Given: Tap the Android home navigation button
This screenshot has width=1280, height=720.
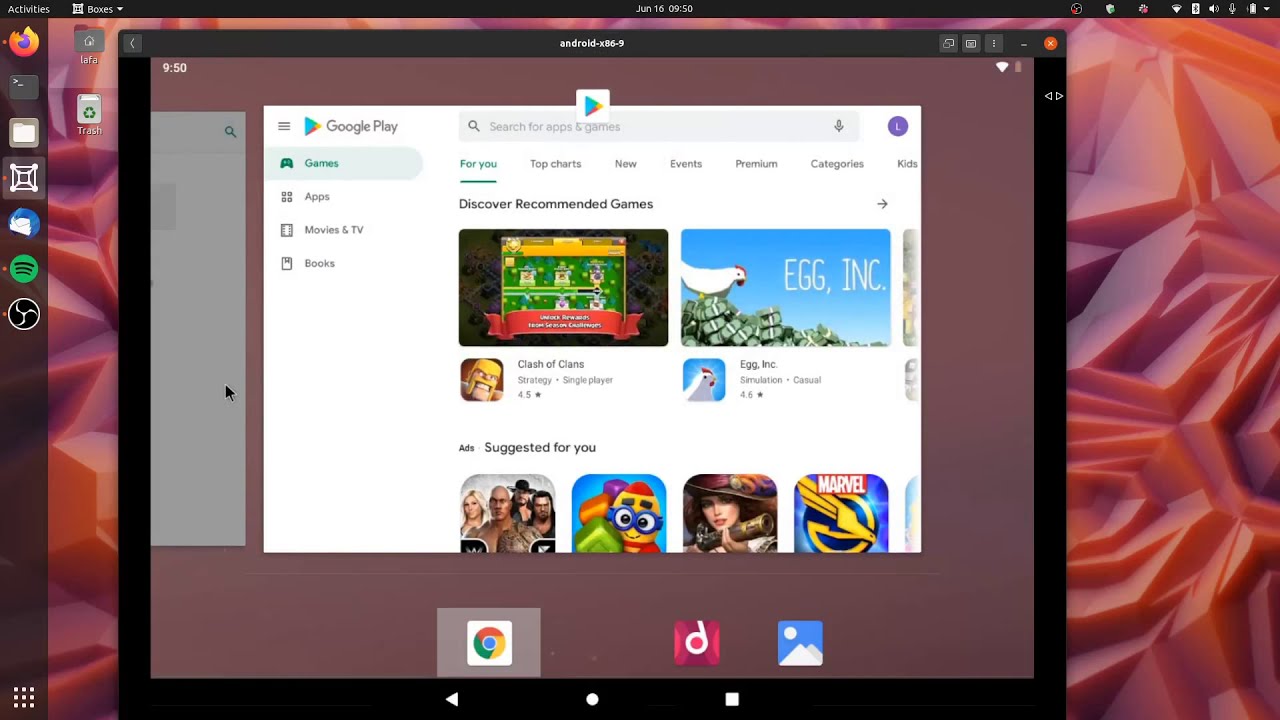Looking at the screenshot, I should coord(592,699).
